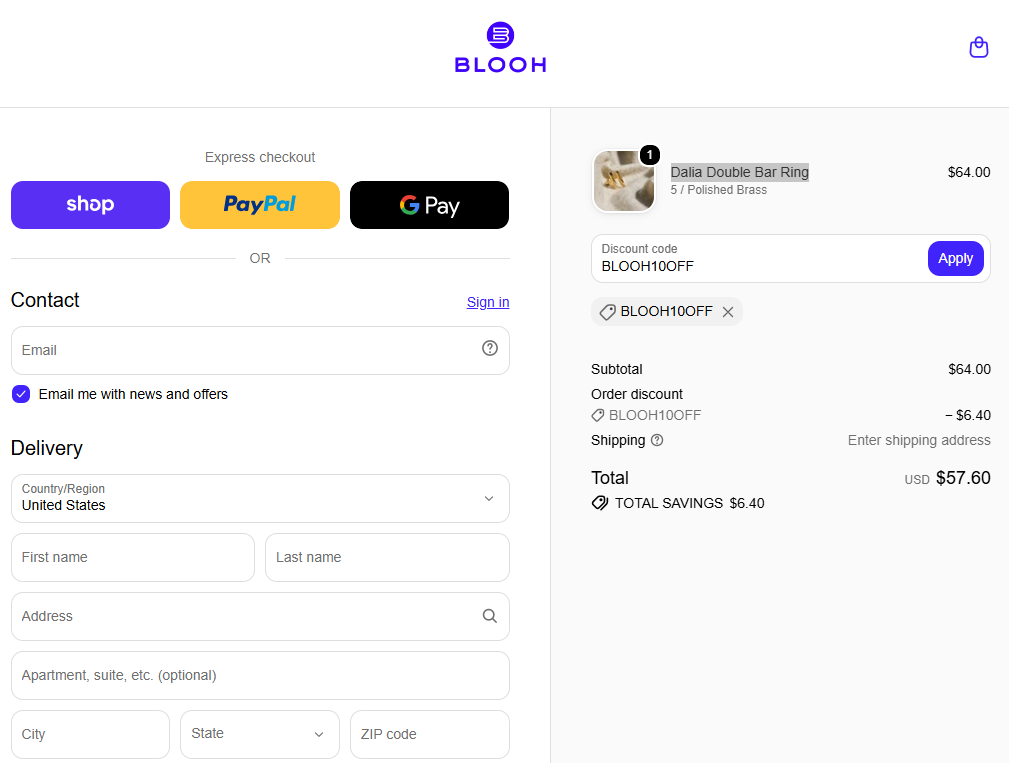Viewport: 1009px width, 763px height.
Task: Click the Apartment, suite, etc. field
Action: (x=260, y=676)
